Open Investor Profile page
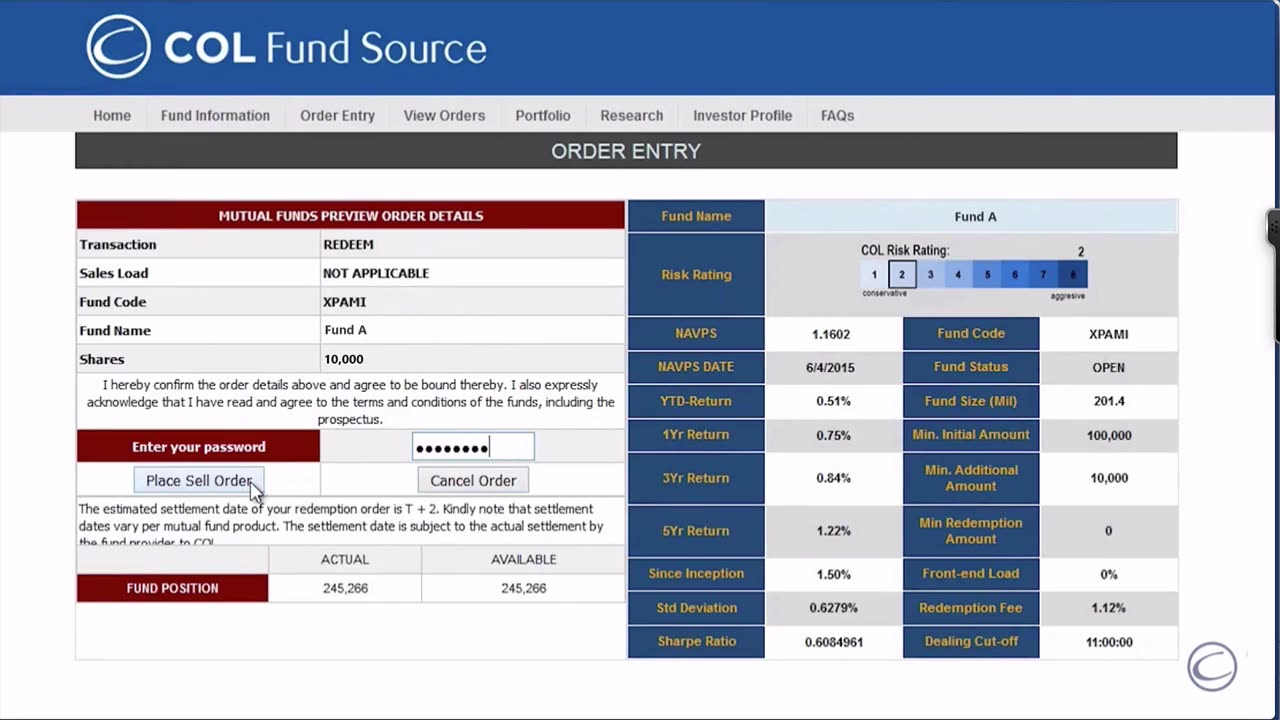The image size is (1280, 720). [x=742, y=115]
